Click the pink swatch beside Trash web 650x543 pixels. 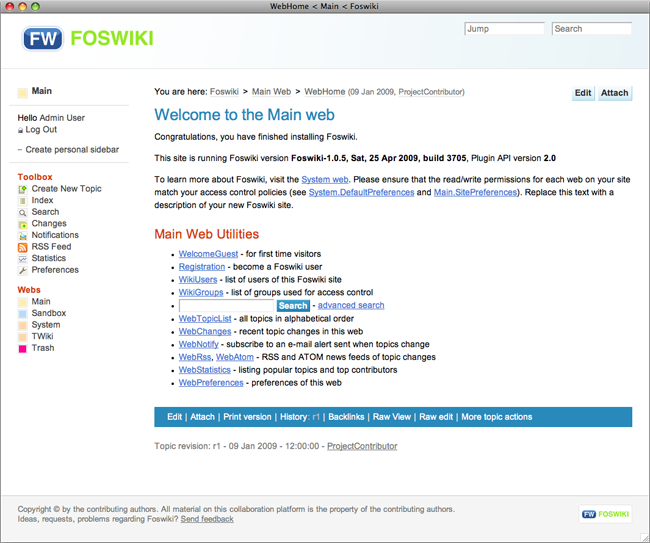(x=22, y=349)
